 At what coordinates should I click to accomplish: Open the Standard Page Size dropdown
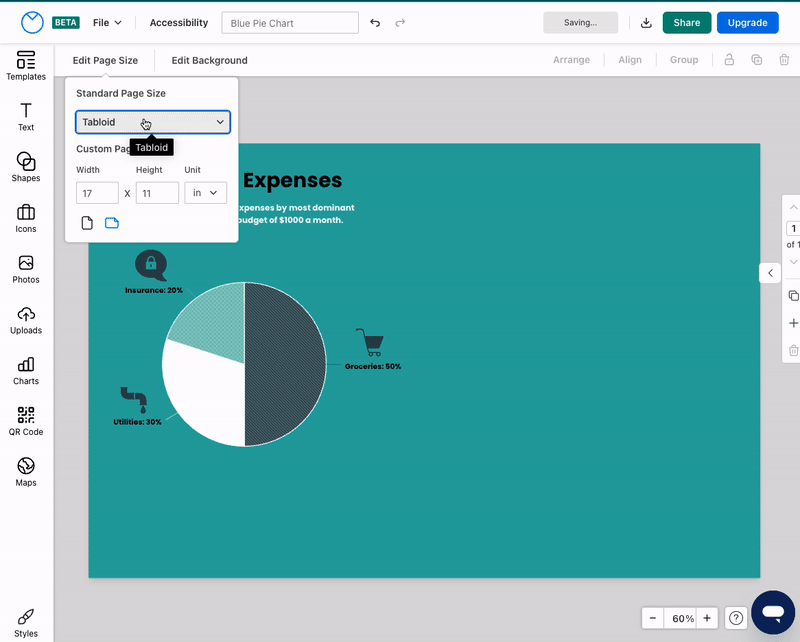pyautogui.click(x=153, y=121)
